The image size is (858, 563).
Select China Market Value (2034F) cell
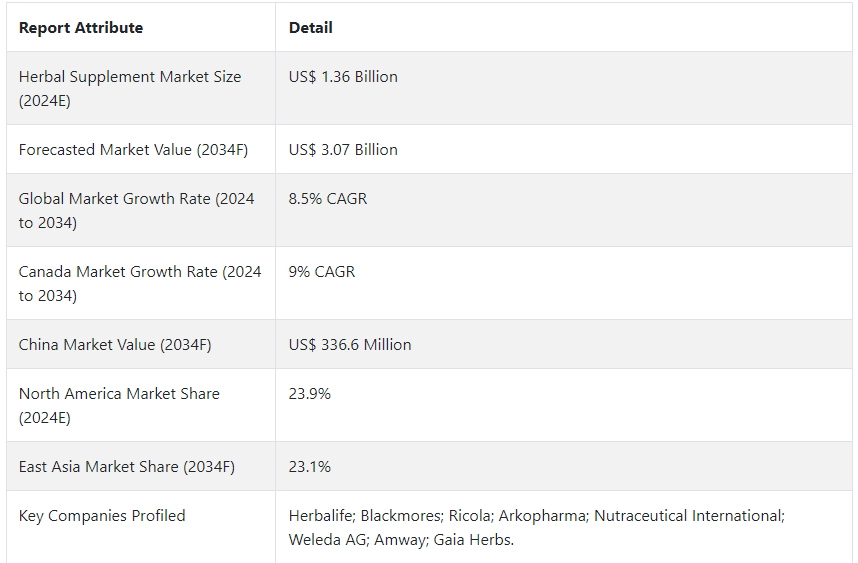[141, 344]
